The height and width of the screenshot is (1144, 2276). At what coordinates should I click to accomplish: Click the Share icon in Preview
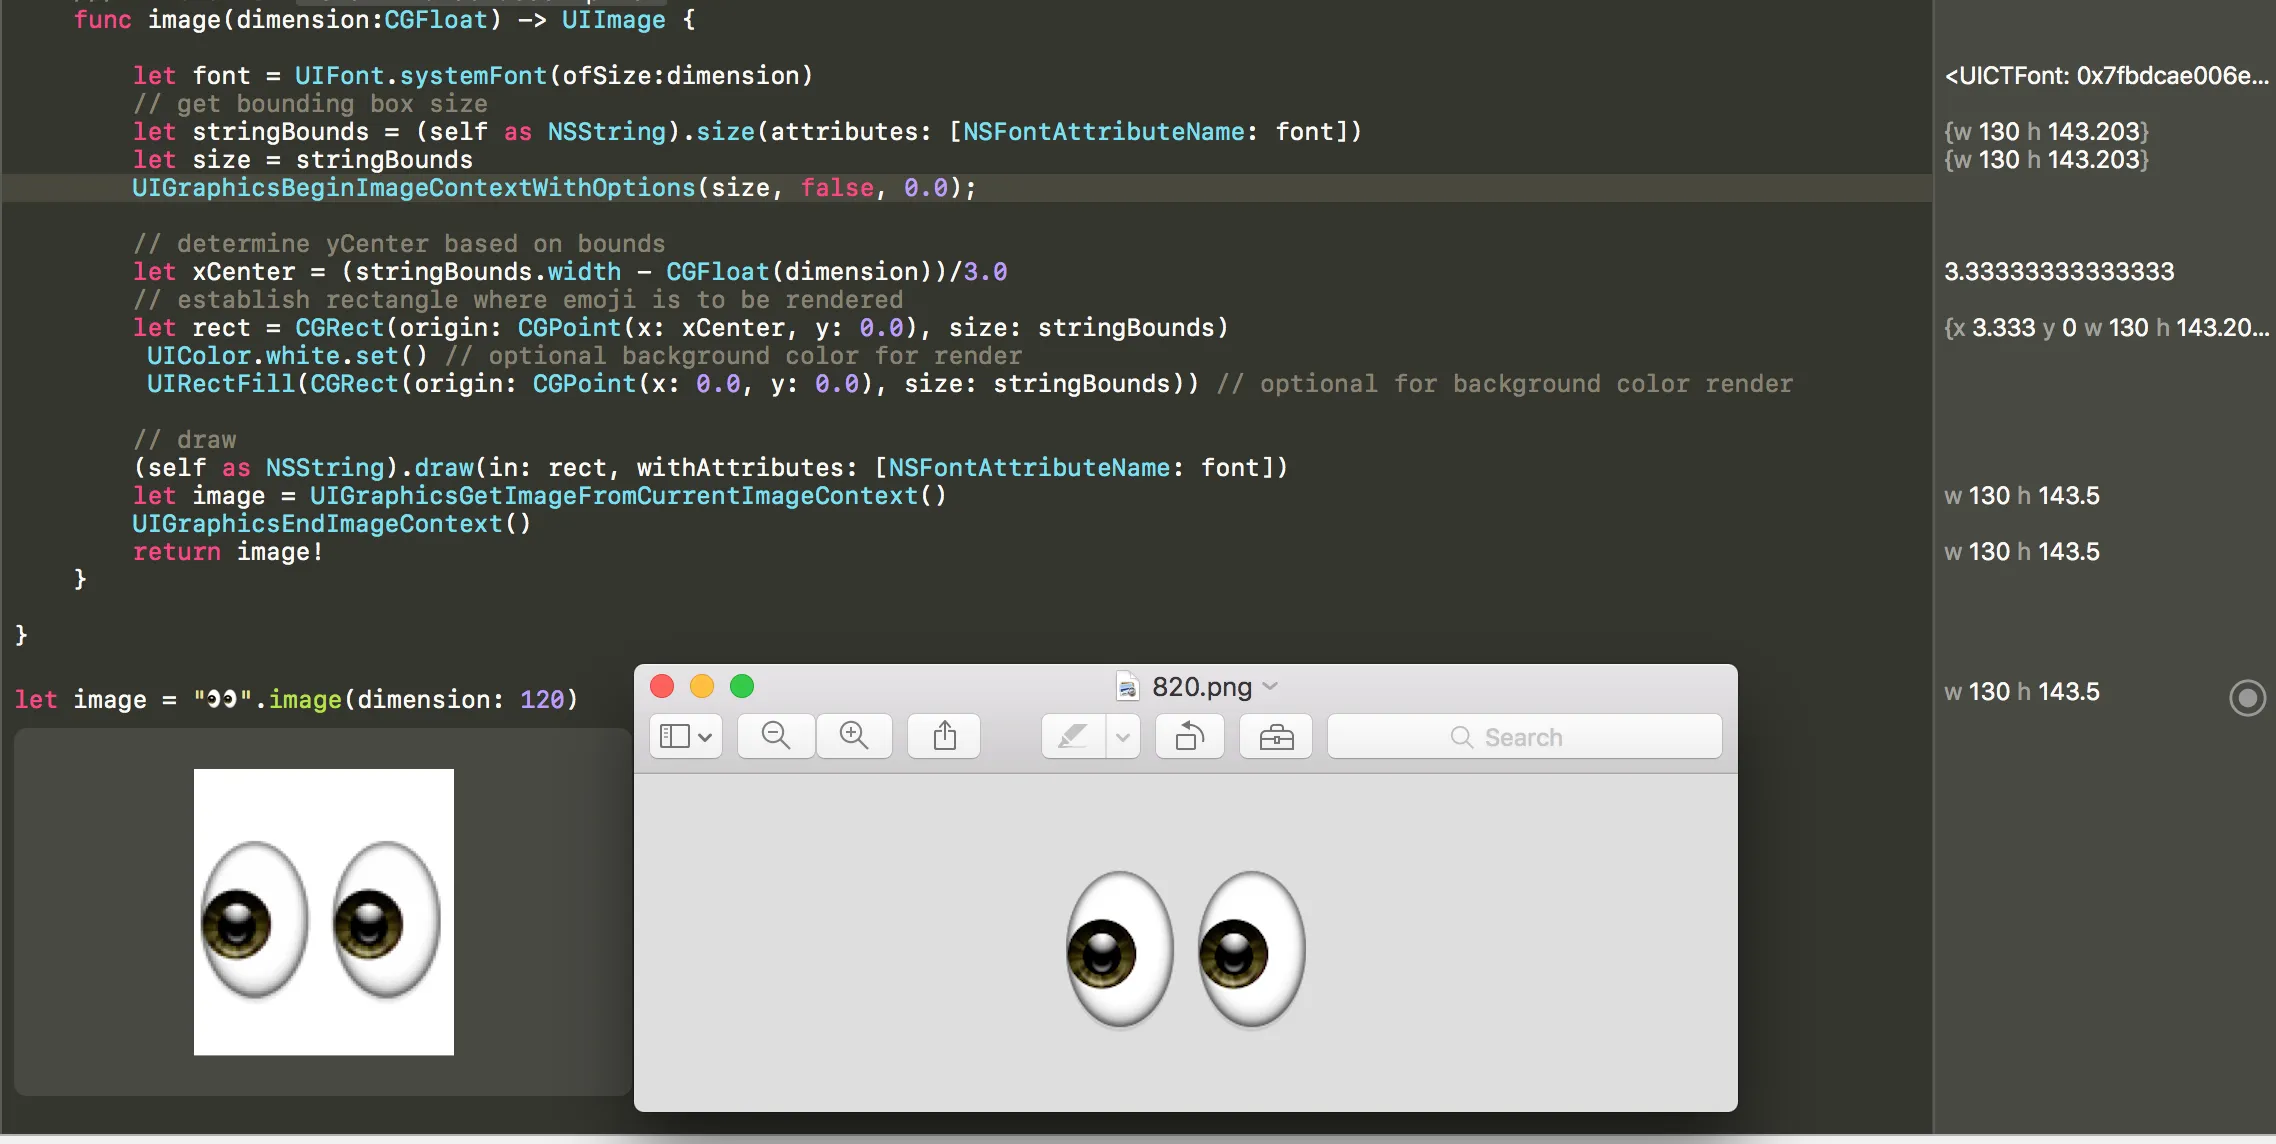944,737
